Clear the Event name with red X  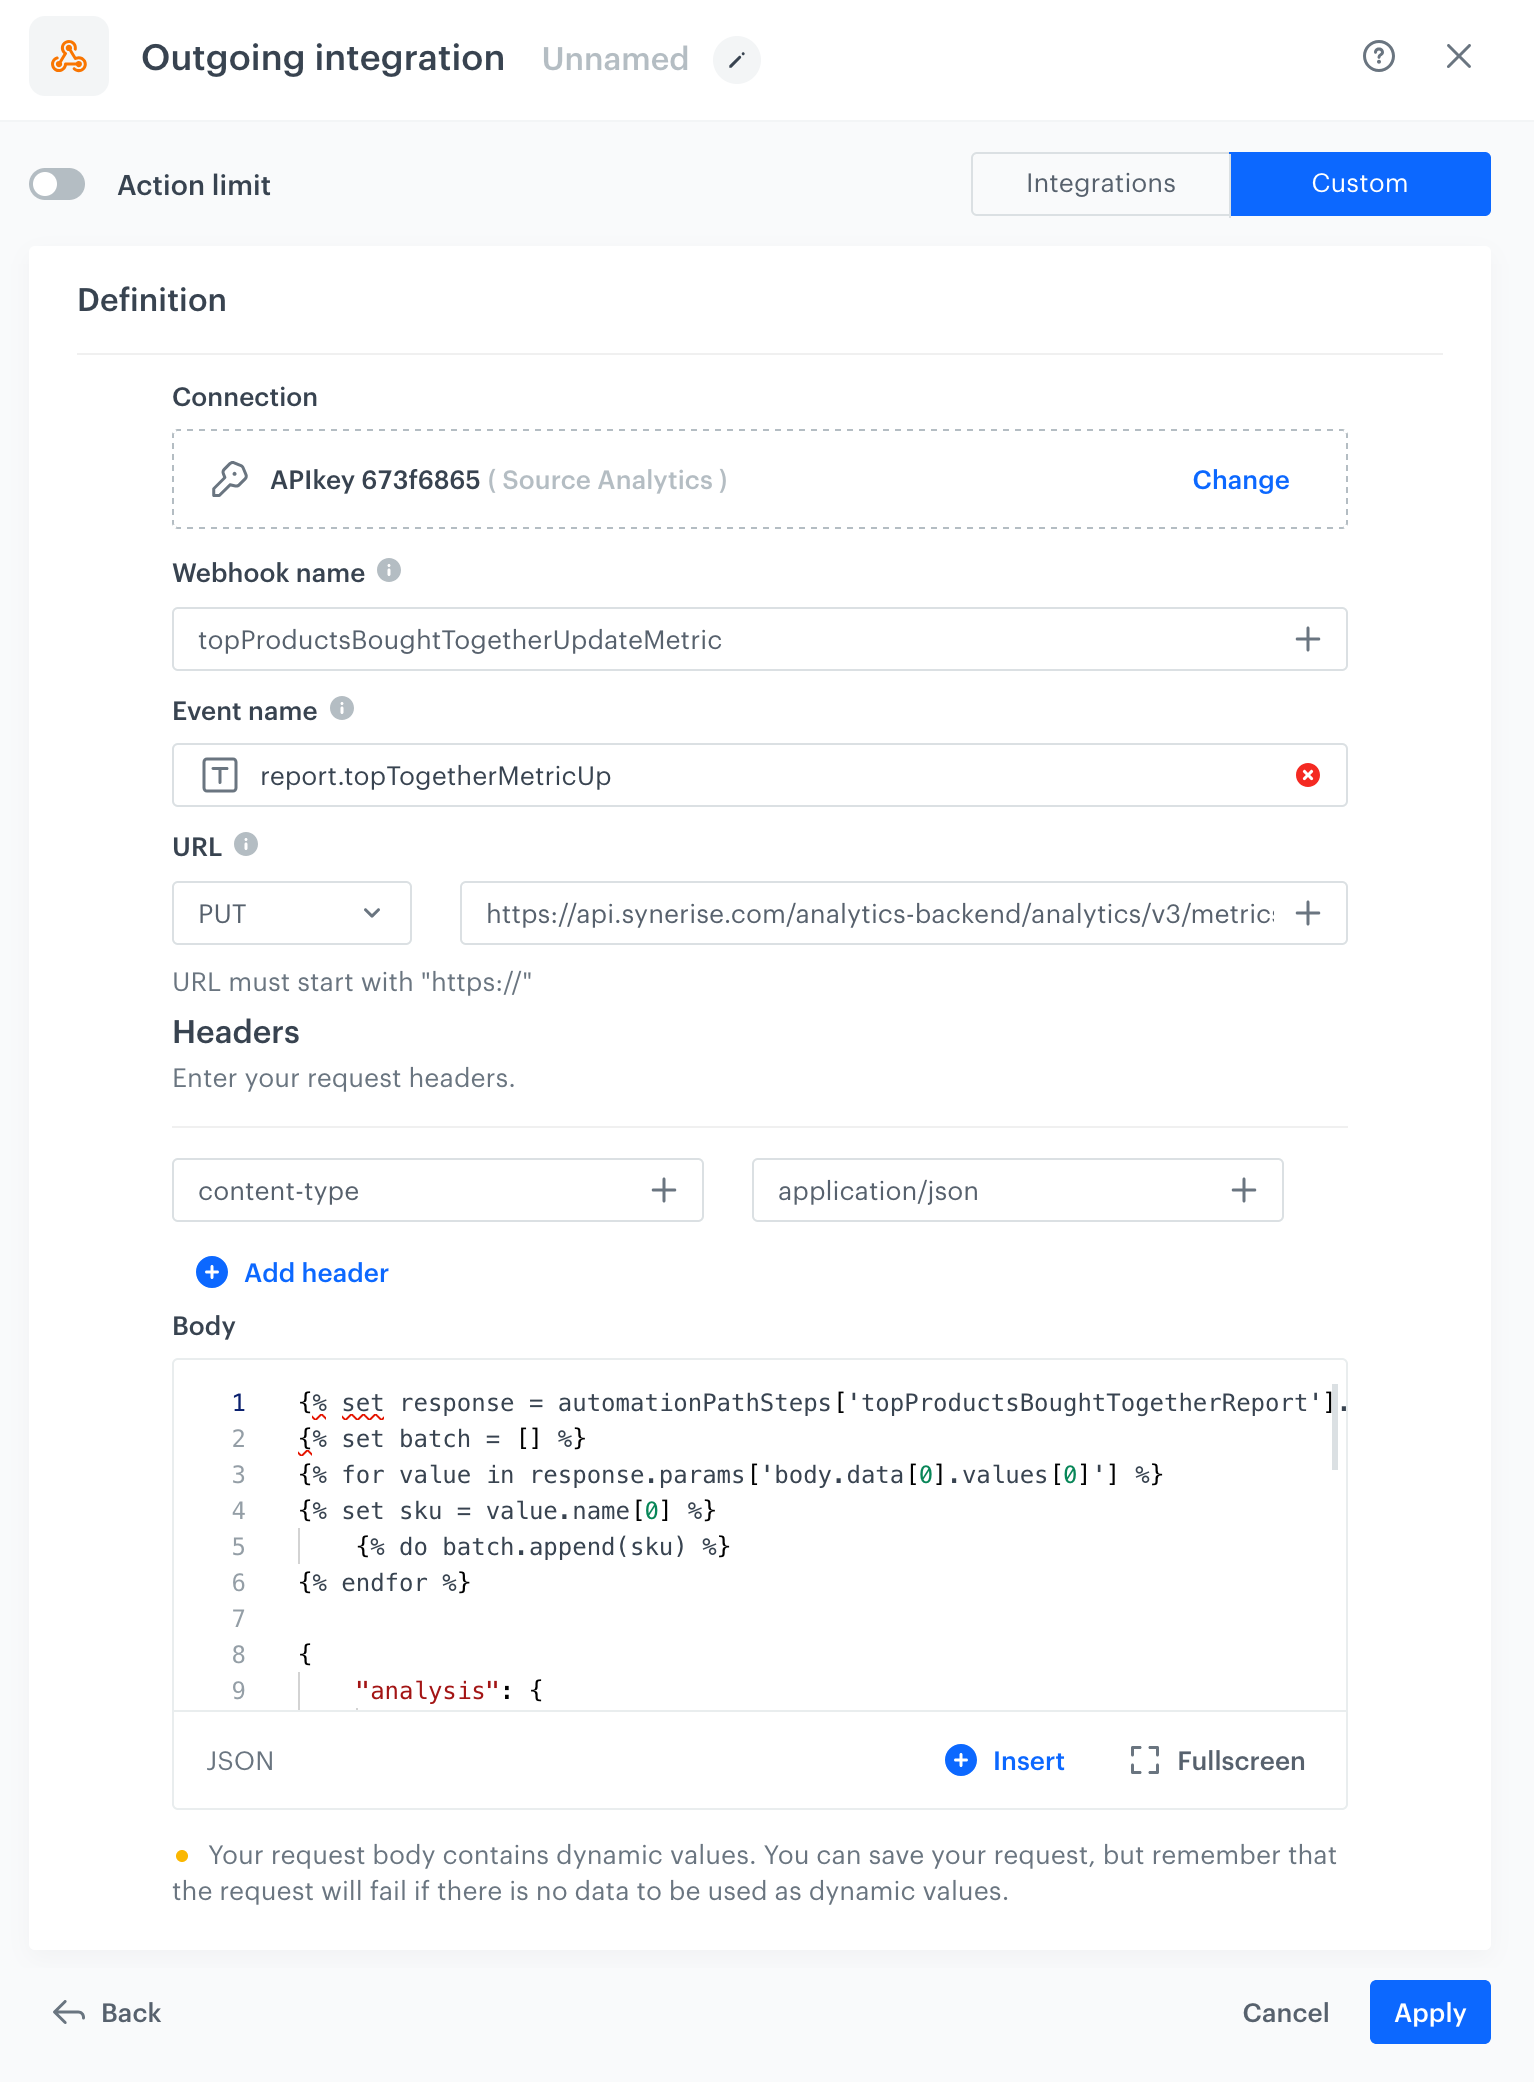click(1307, 775)
